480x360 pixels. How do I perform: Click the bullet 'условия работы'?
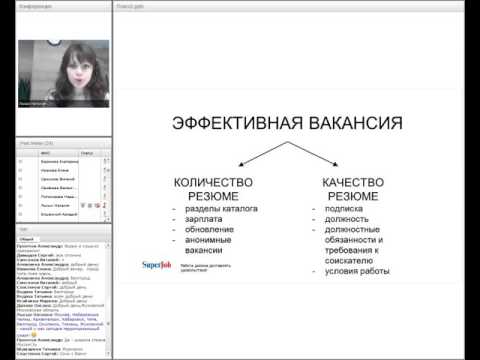pyautogui.click(x=357, y=271)
